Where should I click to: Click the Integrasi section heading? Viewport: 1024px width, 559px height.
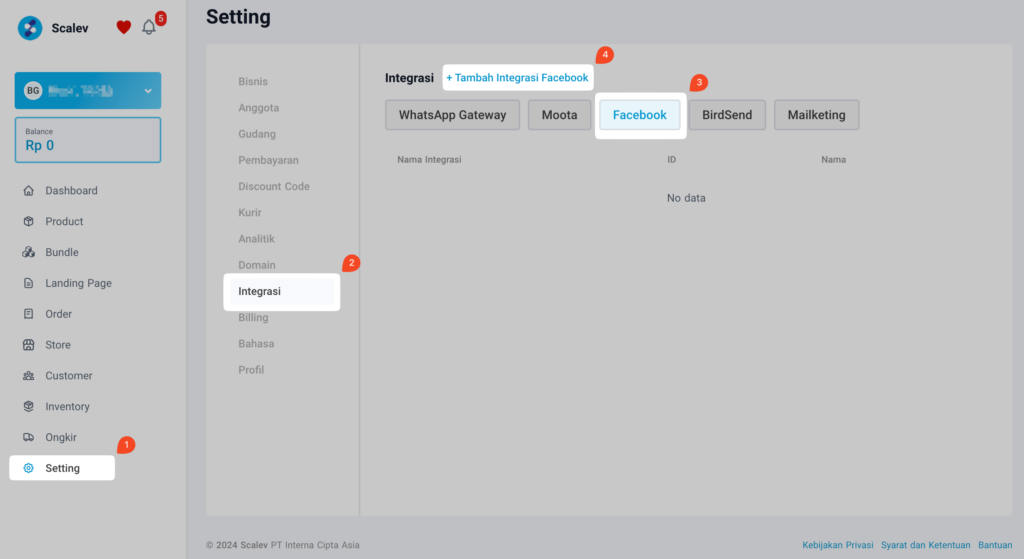coord(409,78)
